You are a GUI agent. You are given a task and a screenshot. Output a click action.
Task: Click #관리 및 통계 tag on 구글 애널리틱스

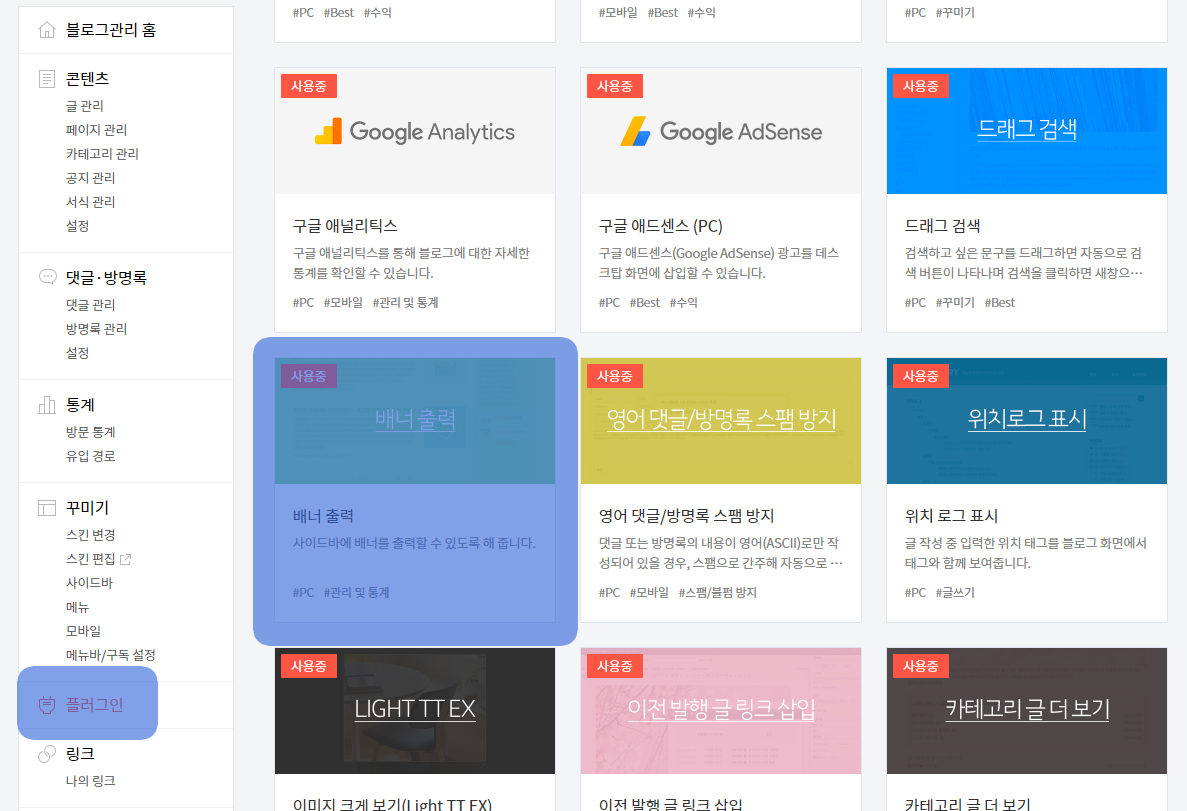(x=406, y=302)
